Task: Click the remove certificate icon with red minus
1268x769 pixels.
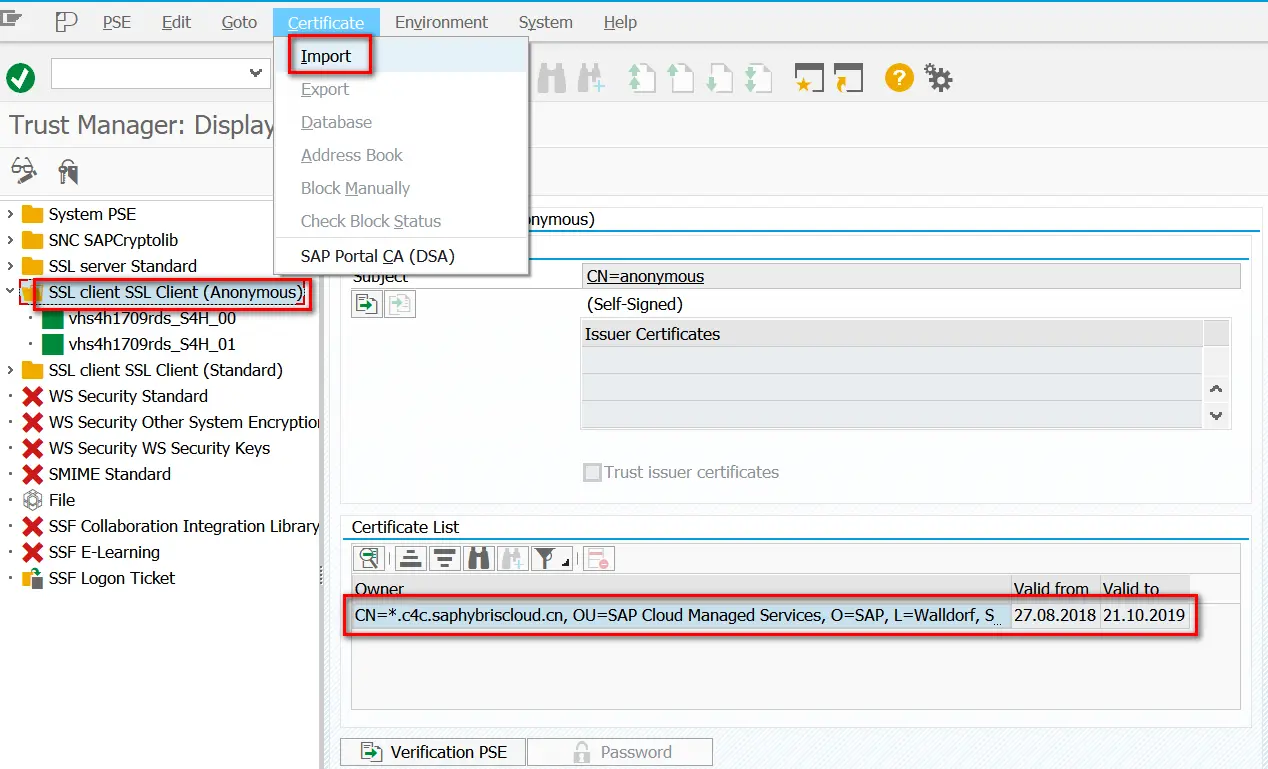Action: (x=599, y=558)
